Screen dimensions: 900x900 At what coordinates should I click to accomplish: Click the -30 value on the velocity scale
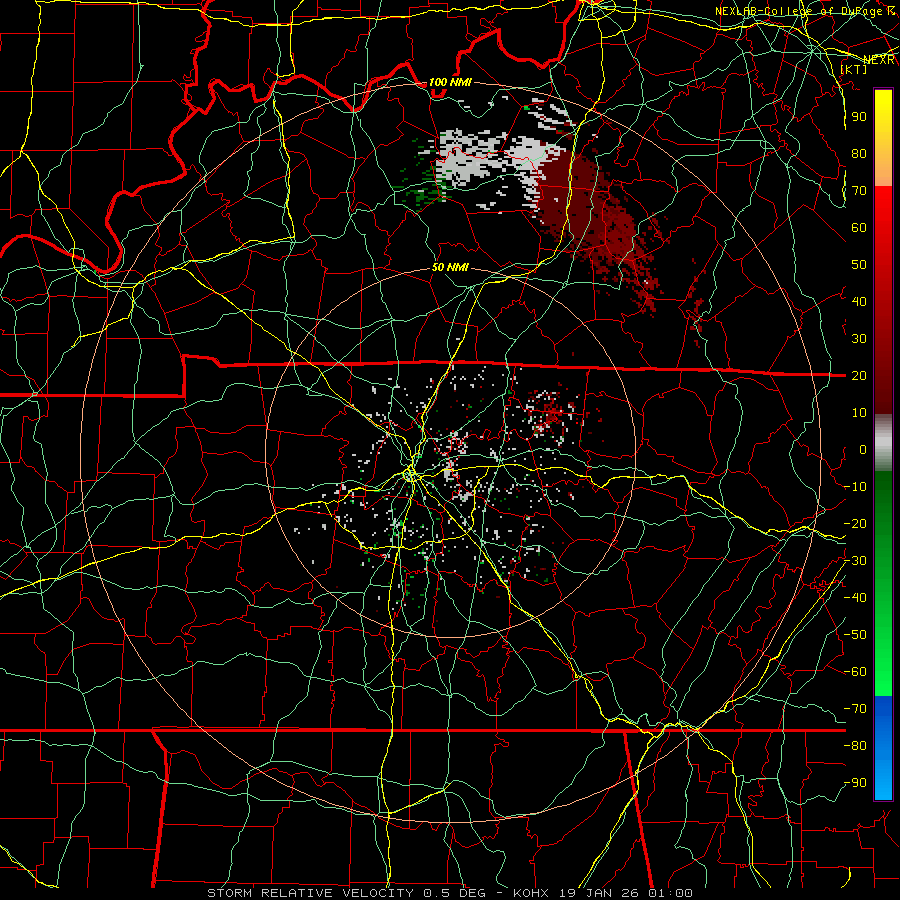(x=855, y=561)
